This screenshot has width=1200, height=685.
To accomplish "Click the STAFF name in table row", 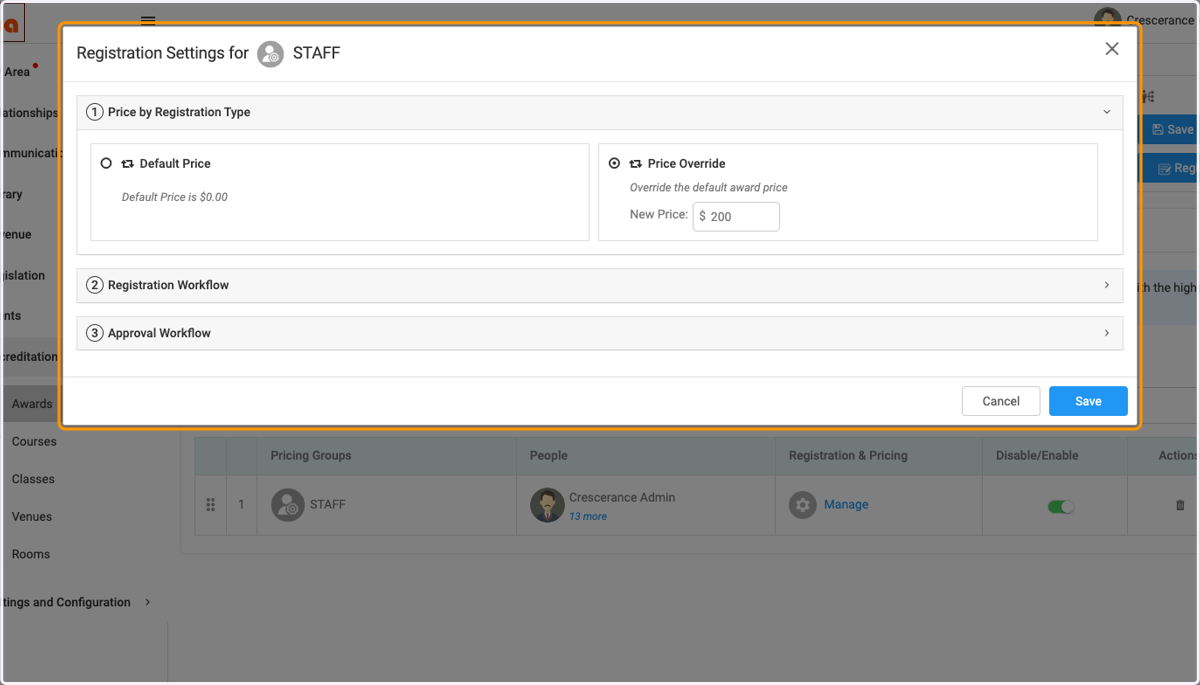I will coord(328,505).
